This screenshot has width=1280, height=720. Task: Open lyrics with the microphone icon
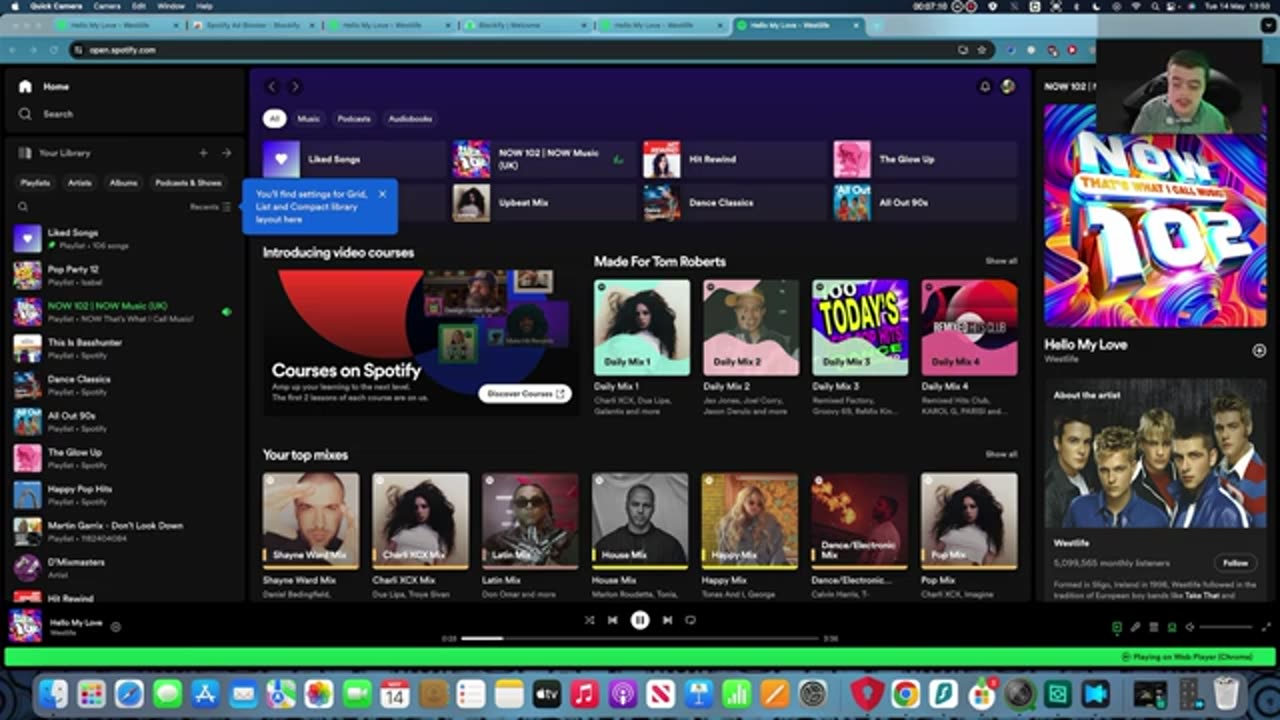pos(1135,627)
